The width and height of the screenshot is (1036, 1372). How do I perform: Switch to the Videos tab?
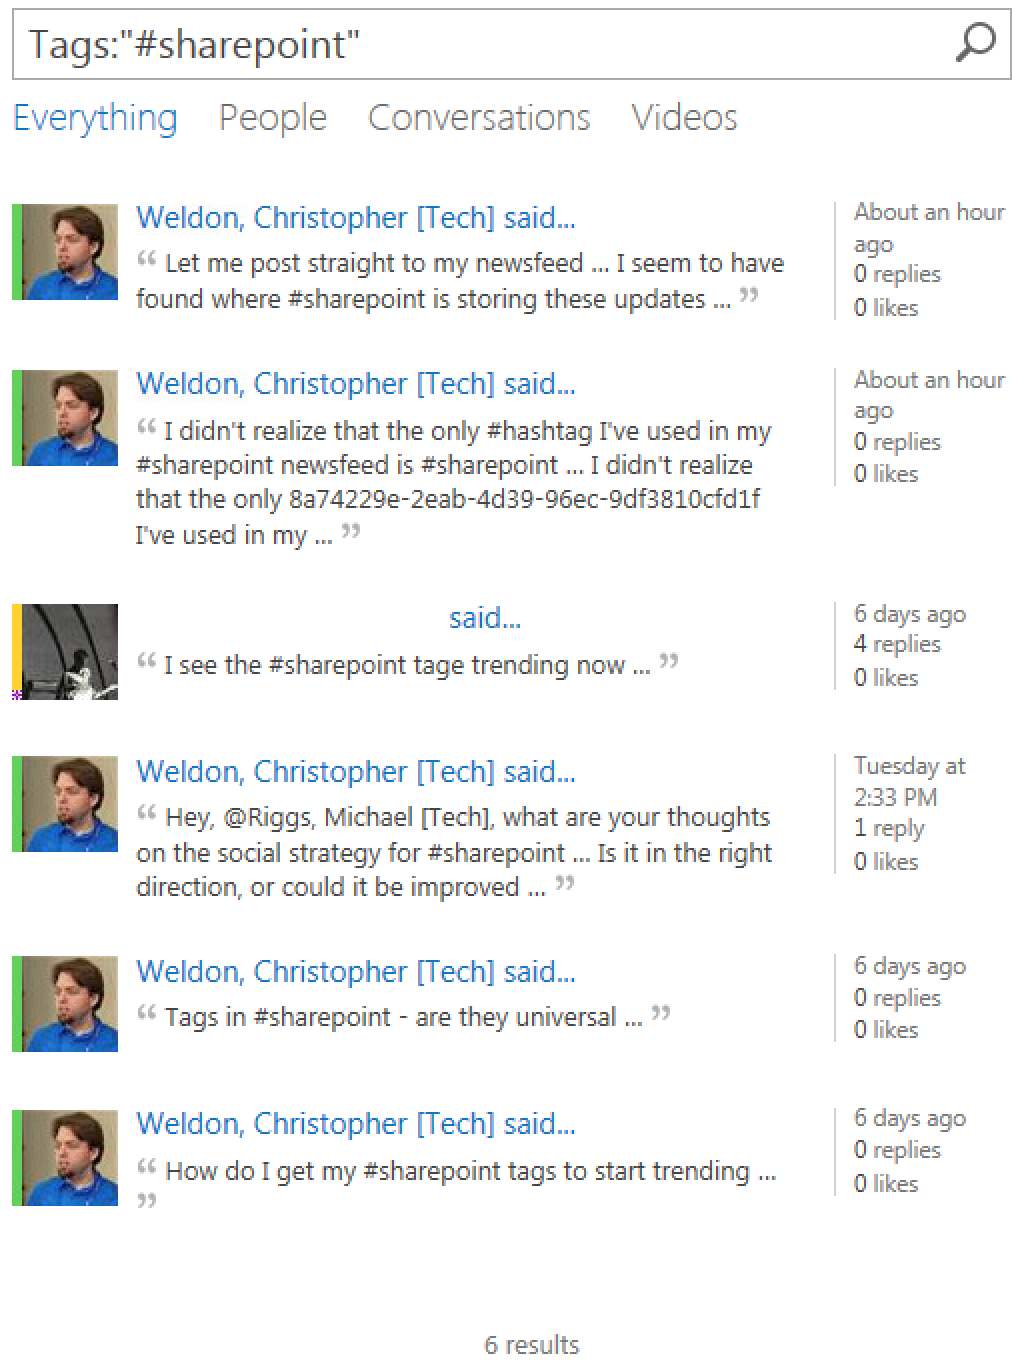pos(684,118)
